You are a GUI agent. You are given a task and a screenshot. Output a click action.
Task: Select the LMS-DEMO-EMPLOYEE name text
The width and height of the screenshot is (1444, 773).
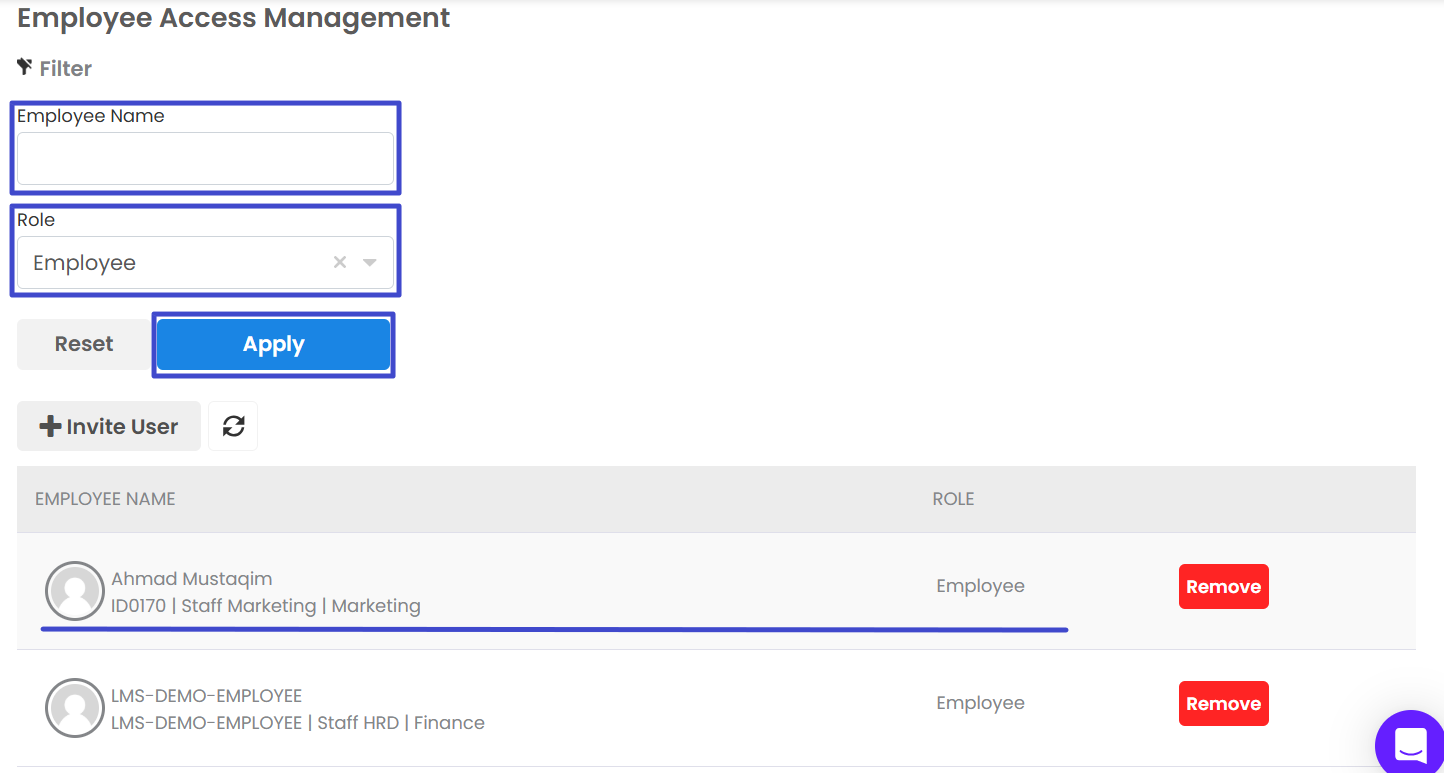pos(206,696)
